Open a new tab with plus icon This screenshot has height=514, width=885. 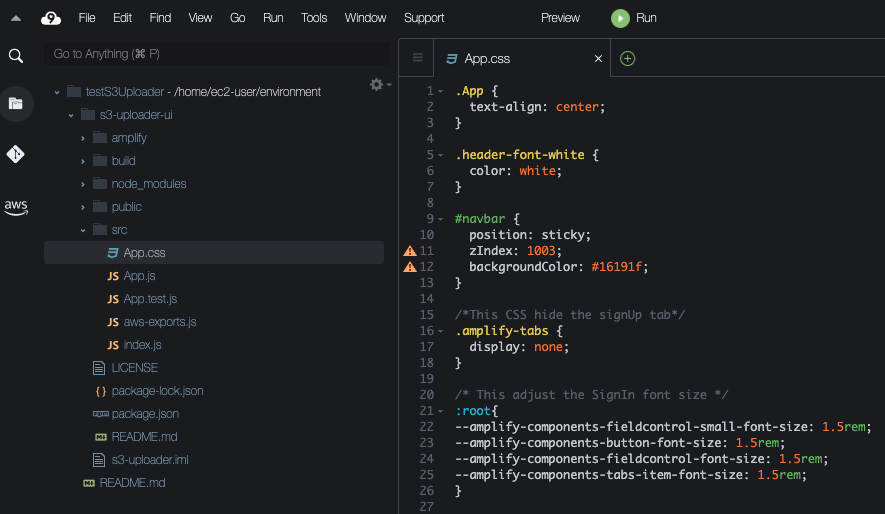[628, 59]
